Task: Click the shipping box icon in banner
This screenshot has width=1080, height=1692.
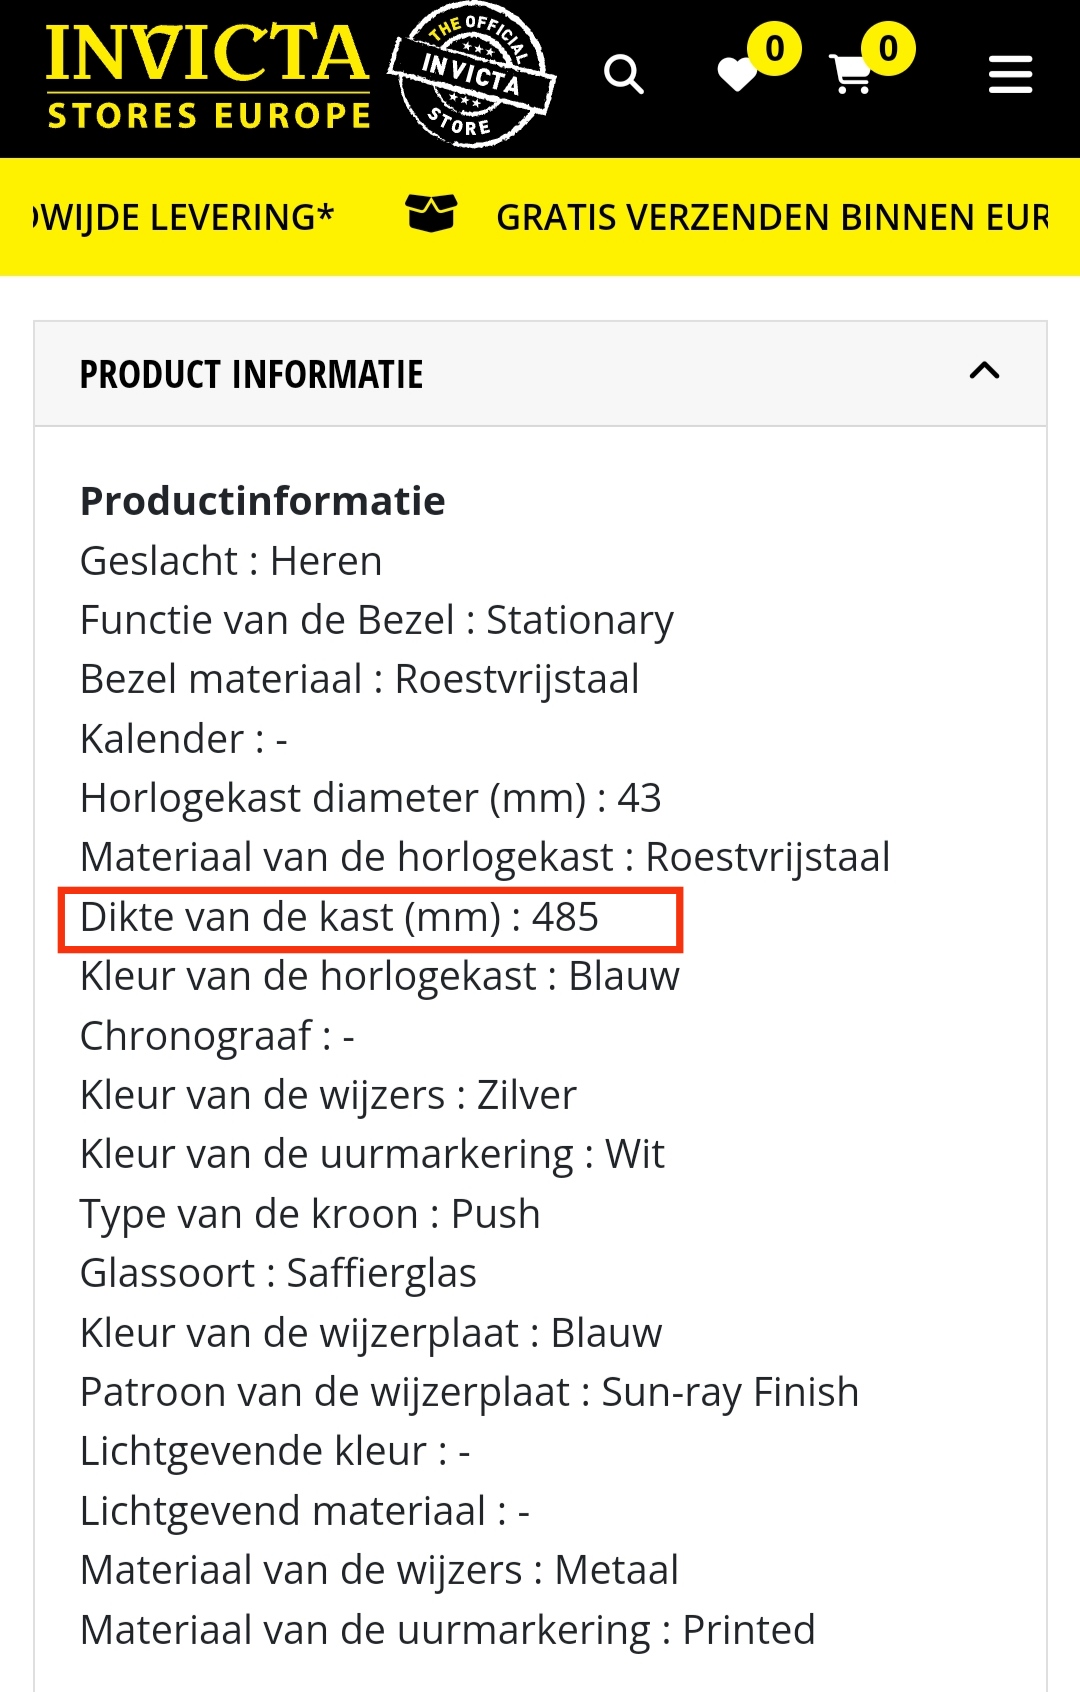Action: pyautogui.click(x=431, y=213)
